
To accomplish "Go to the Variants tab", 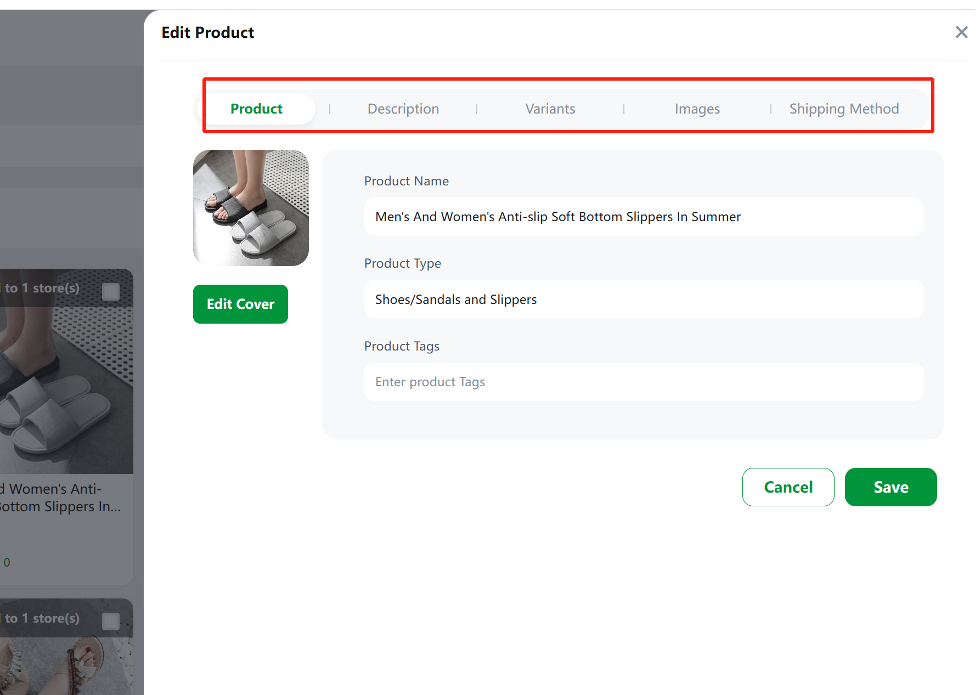I will pyautogui.click(x=550, y=109).
